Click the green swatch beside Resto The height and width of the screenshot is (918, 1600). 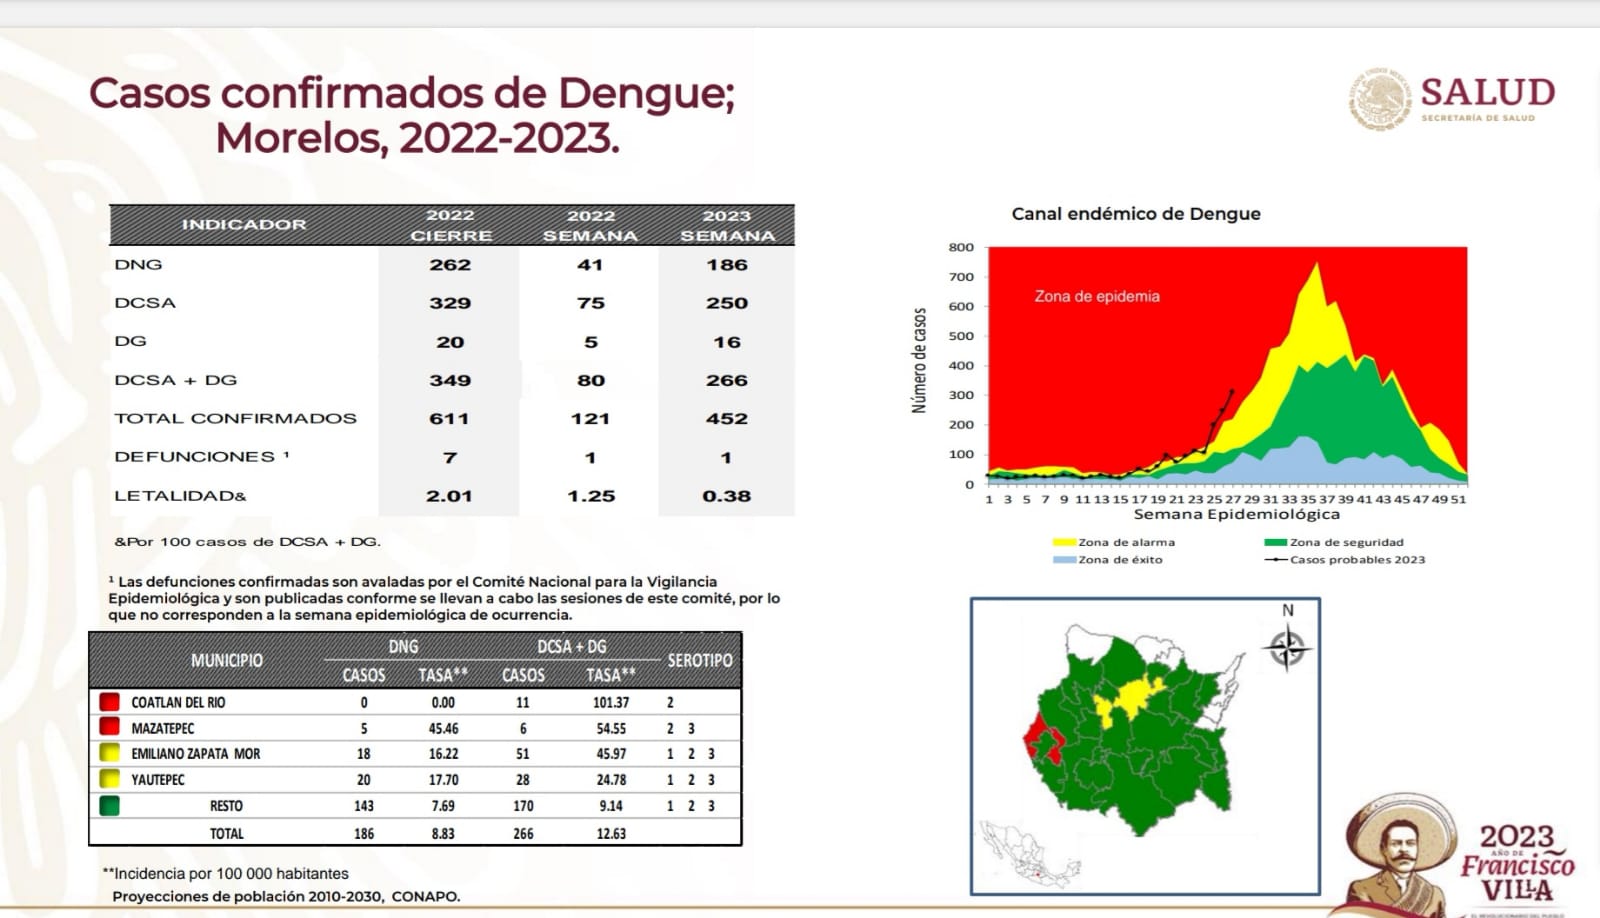110,805
